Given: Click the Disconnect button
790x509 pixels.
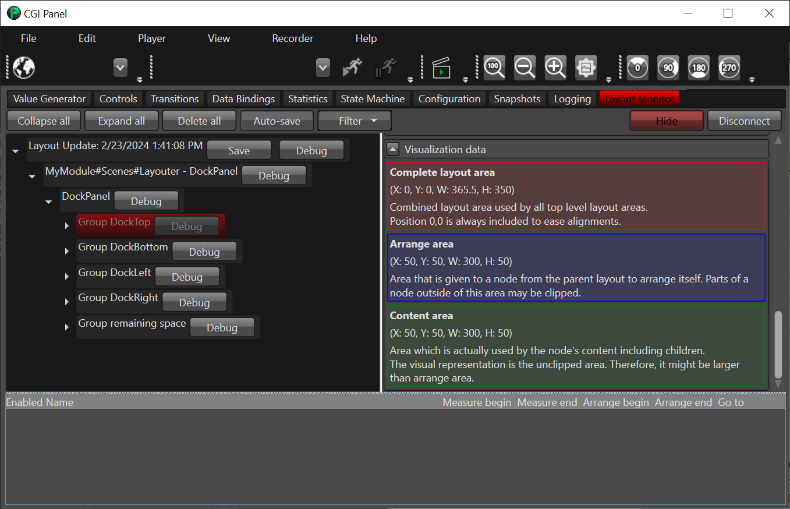Looking at the screenshot, I should coord(744,121).
